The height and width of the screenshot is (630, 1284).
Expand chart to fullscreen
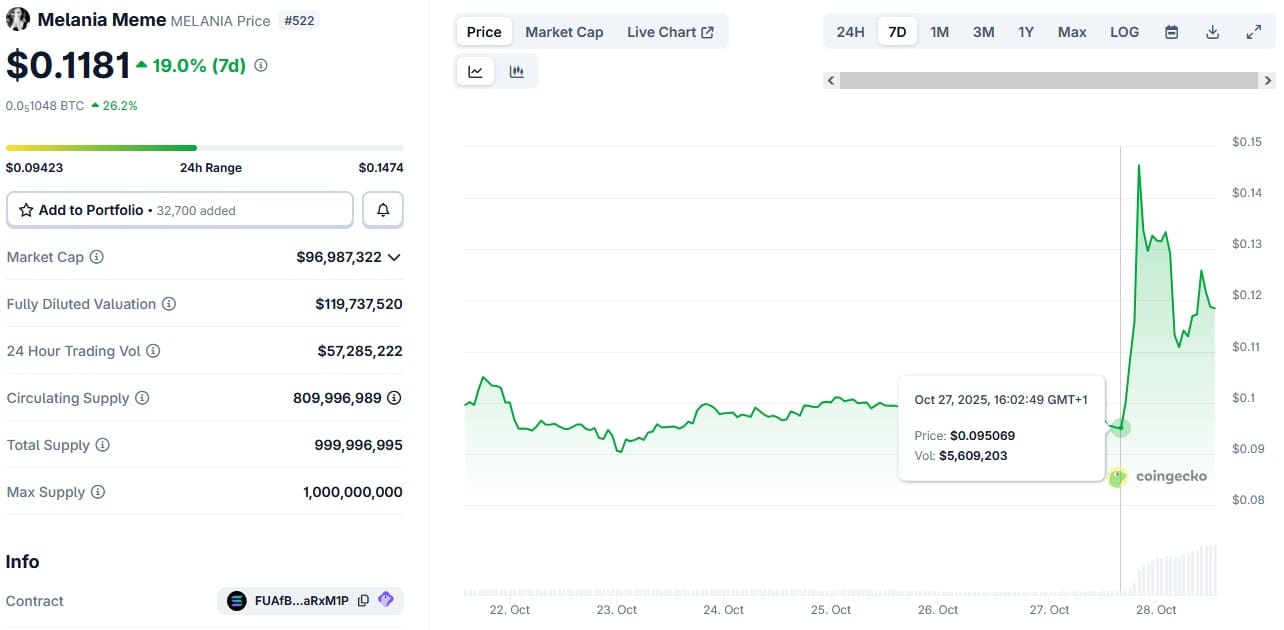coord(1253,32)
